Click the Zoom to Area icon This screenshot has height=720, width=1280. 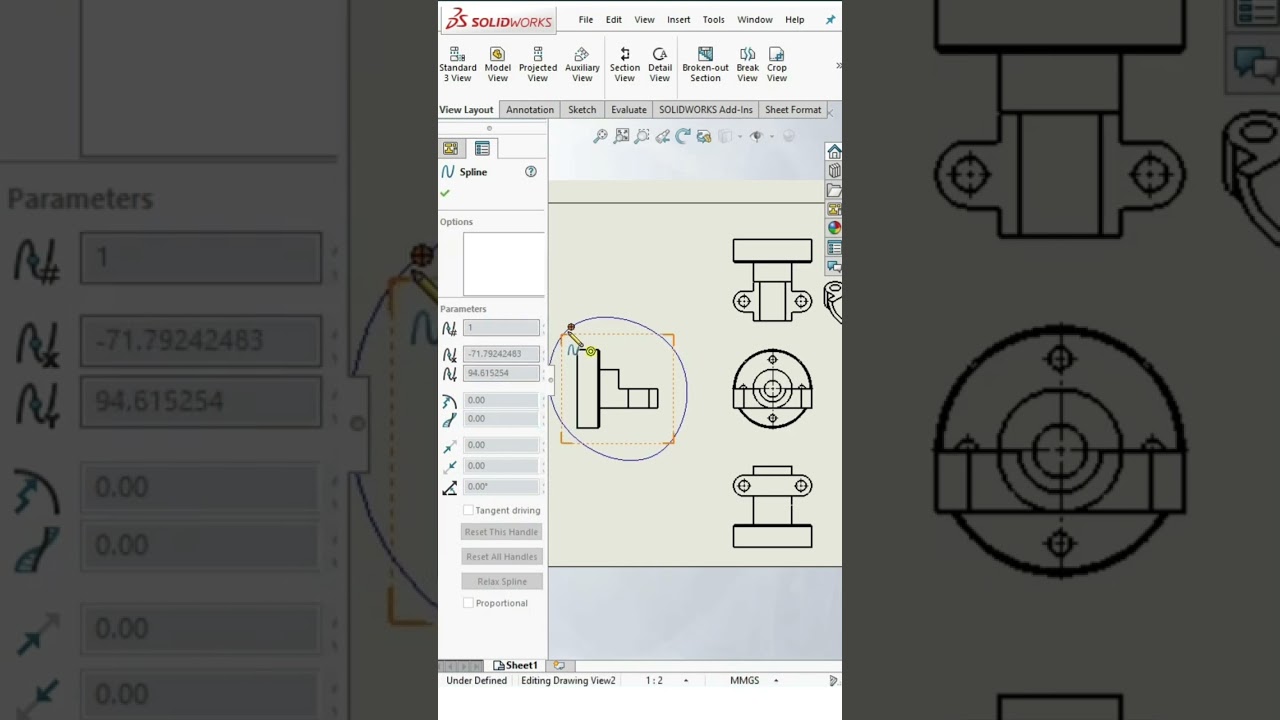(621, 136)
